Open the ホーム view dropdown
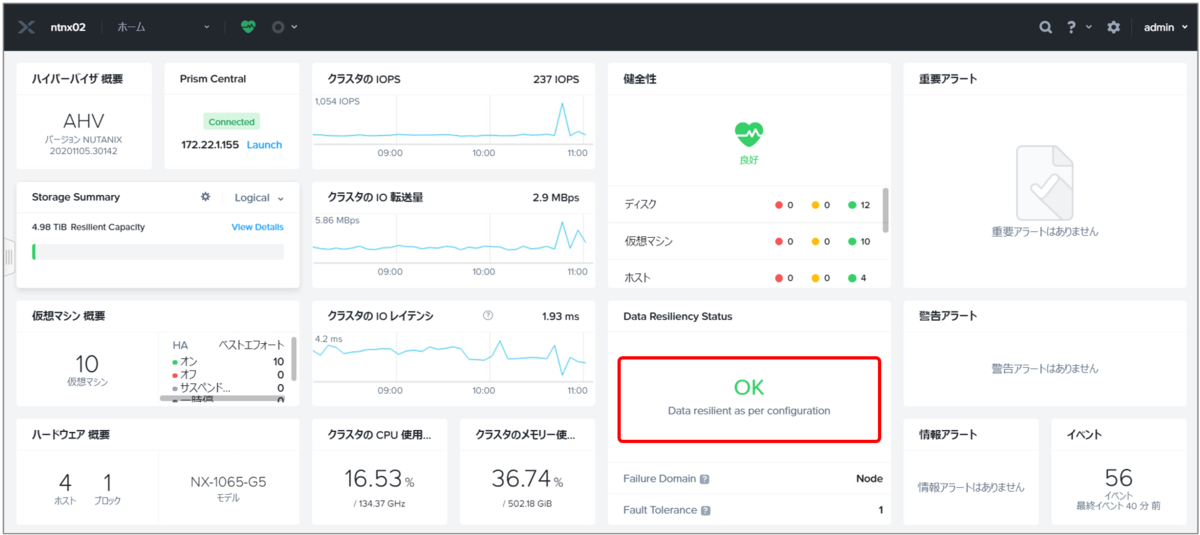 (x=163, y=27)
